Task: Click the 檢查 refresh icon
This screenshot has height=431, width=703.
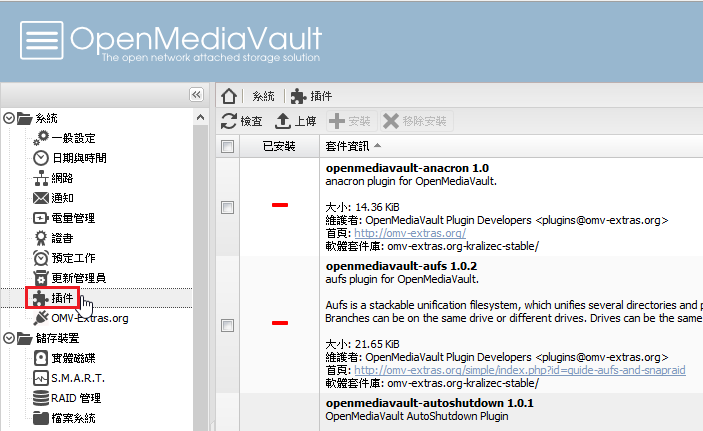Action: [x=229, y=121]
